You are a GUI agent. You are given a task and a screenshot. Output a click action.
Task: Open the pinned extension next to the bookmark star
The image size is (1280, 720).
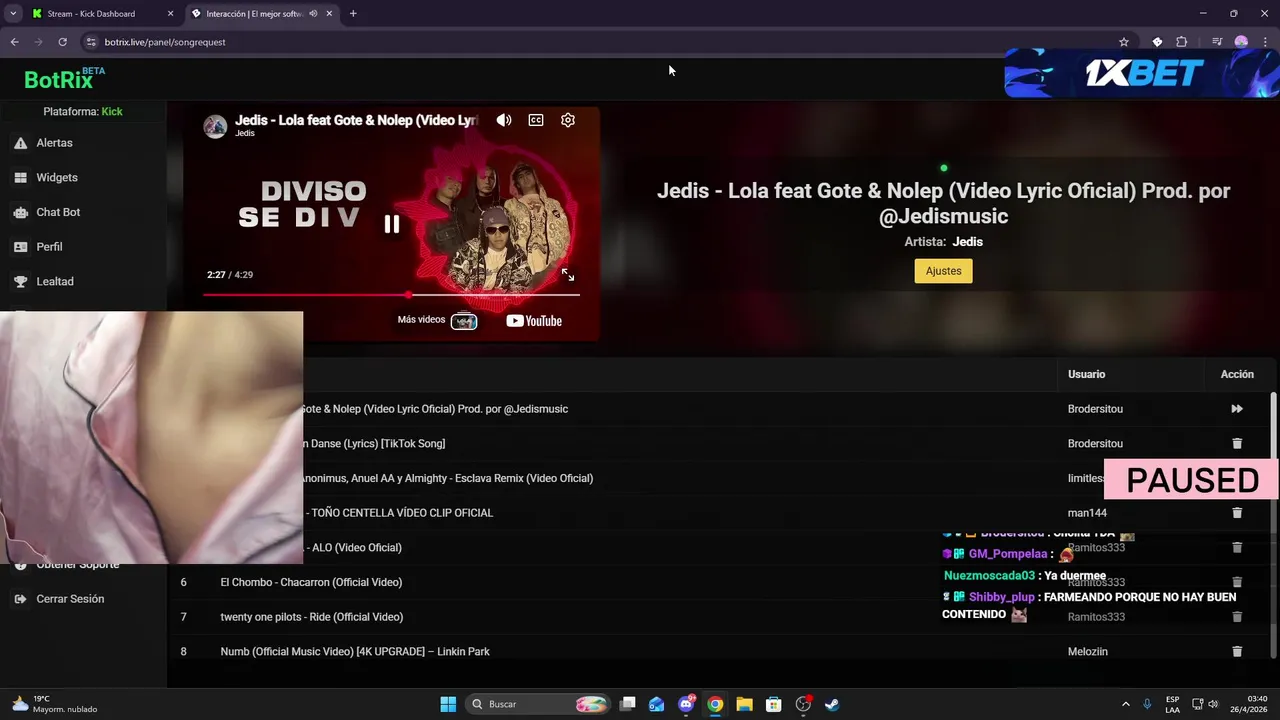(x=1157, y=42)
